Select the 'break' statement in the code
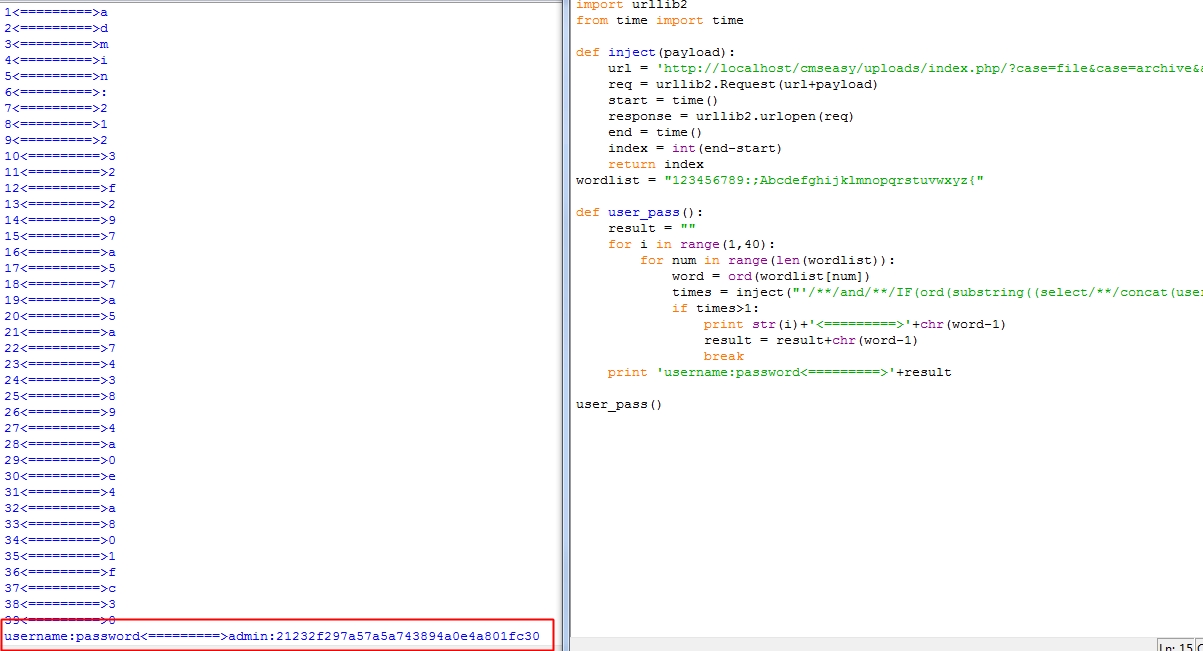The height and width of the screenshot is (651, 1203). tap(724, 356)
